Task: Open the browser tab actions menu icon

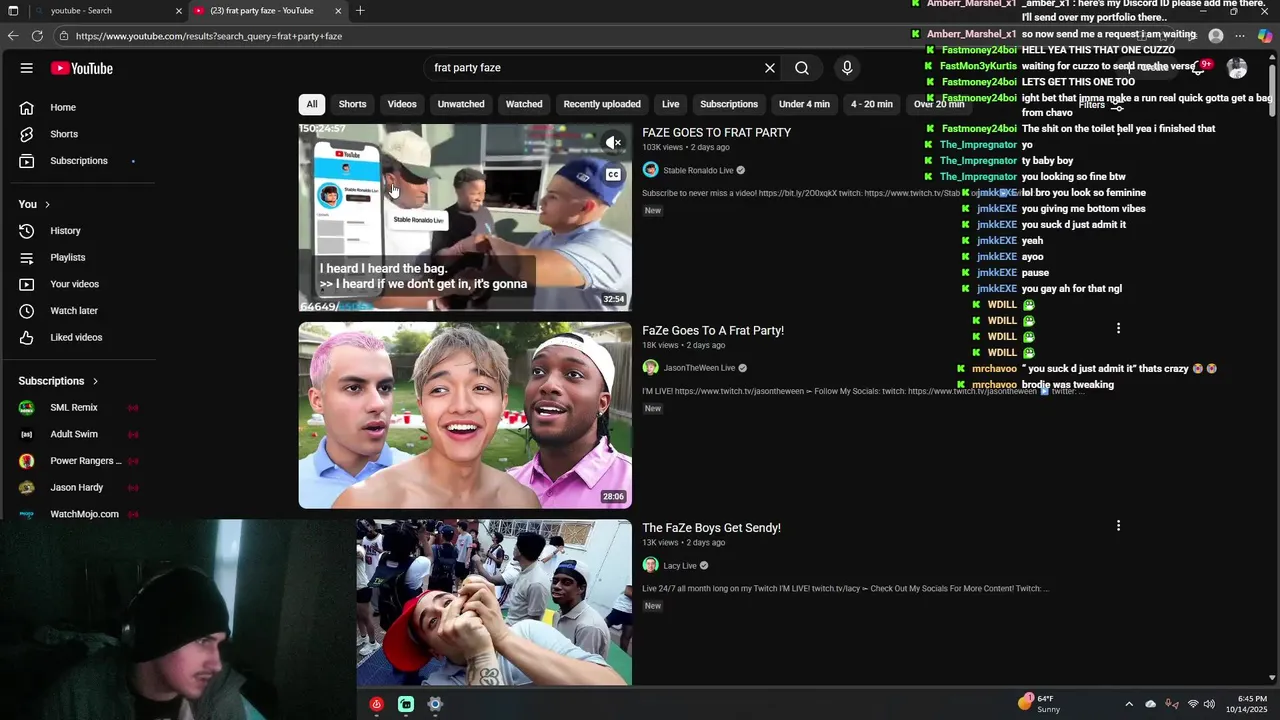Action: (13, 11)
